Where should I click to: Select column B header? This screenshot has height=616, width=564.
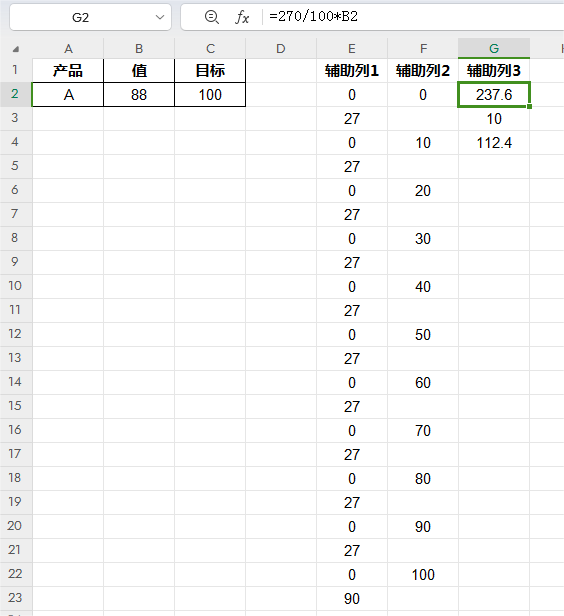pyautogui.click(x=139, y=49)
